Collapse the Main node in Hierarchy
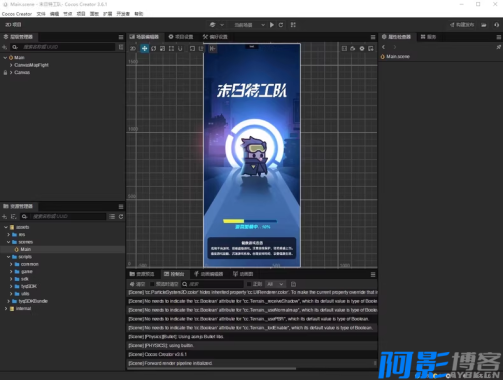Image resolution: width=503 pixels, height=380 pixels. pyautogui.click(x=5, y=58)
